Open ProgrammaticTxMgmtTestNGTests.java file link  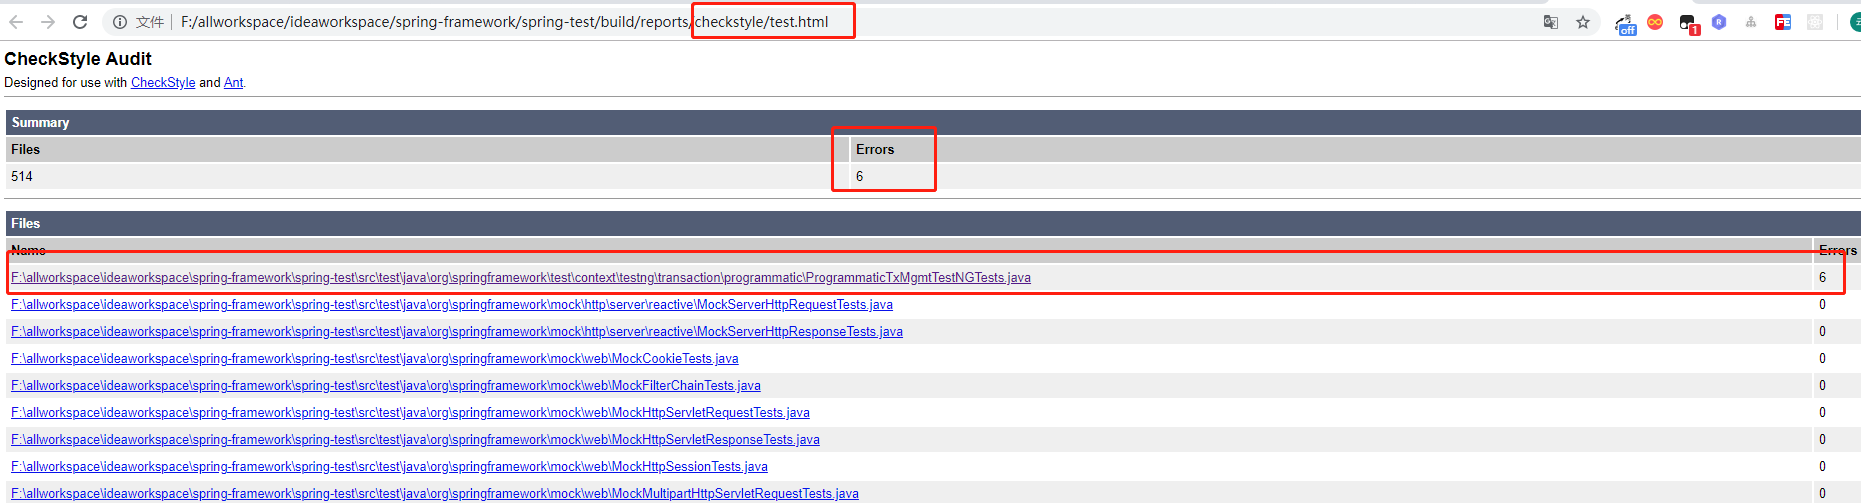click(521, 278)
